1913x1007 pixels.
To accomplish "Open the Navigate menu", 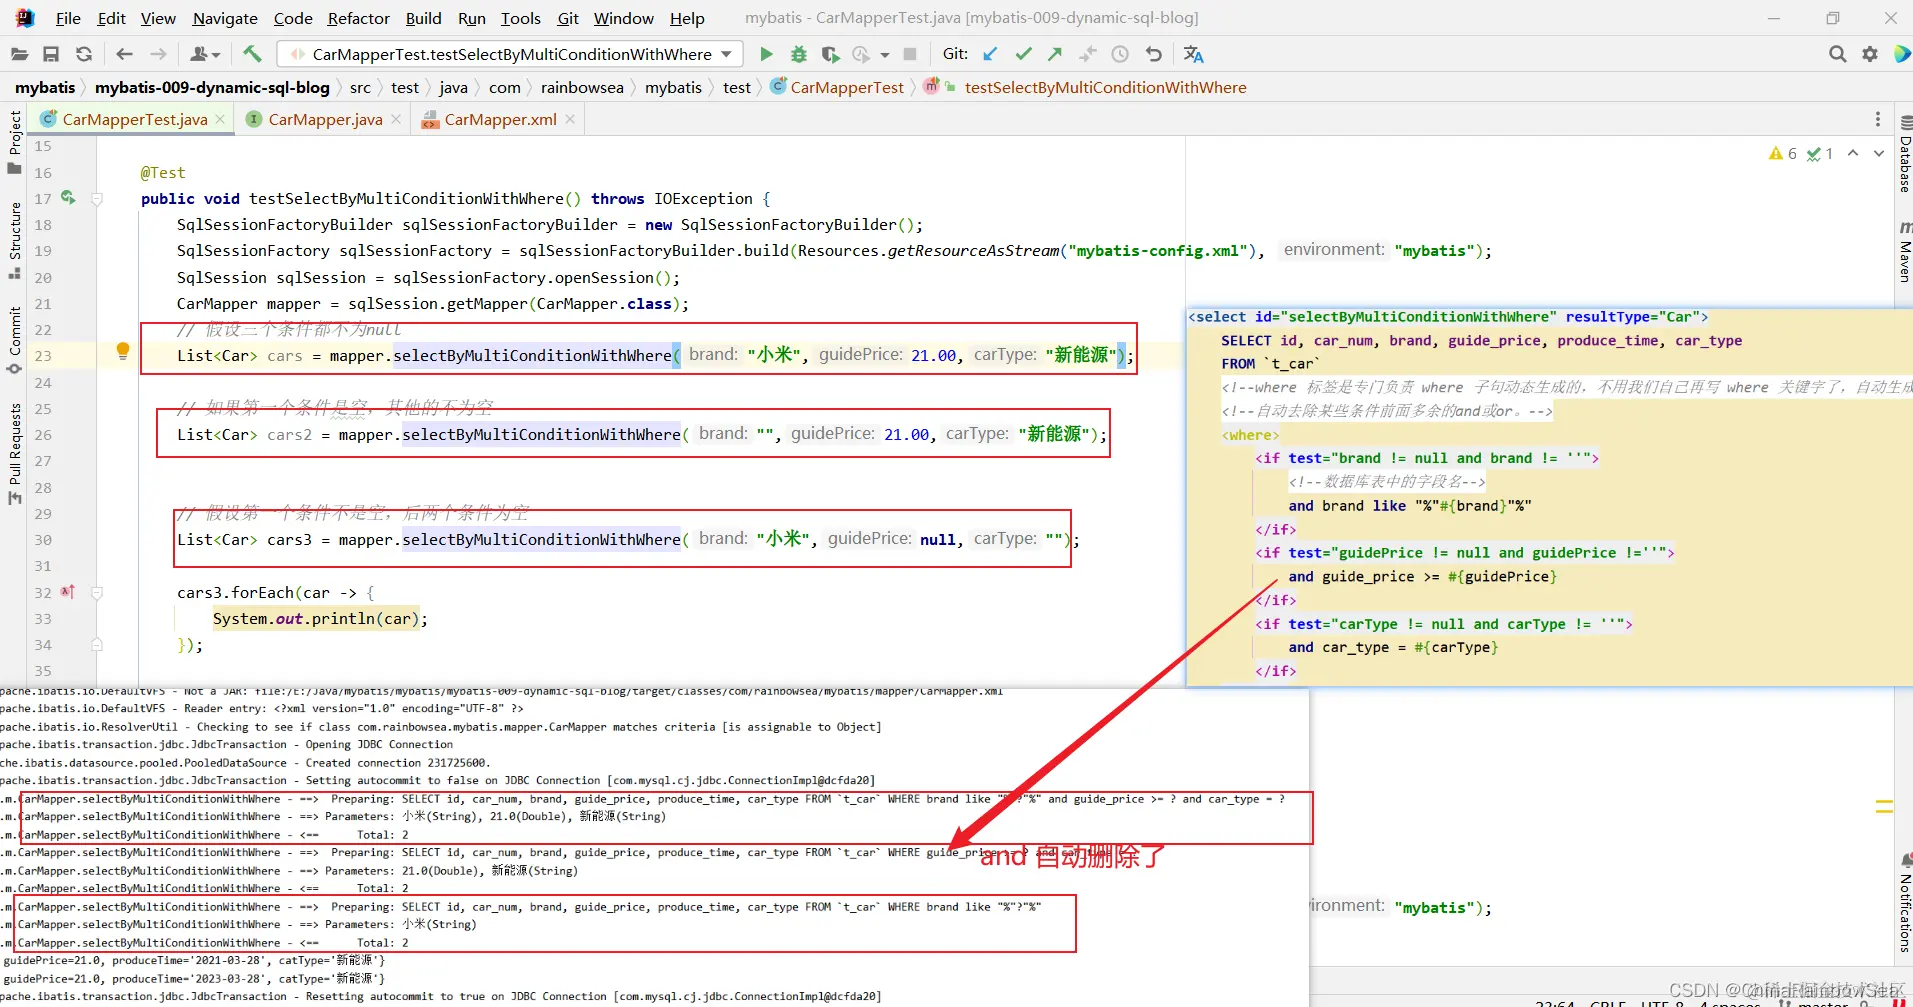I will tap(225, 18).
